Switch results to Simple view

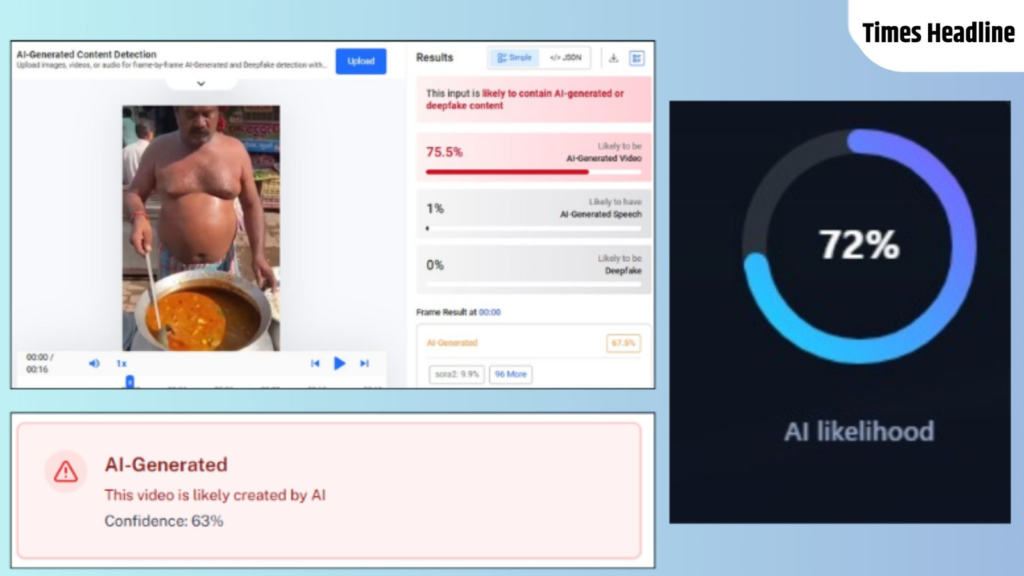(x=514, y=58)
